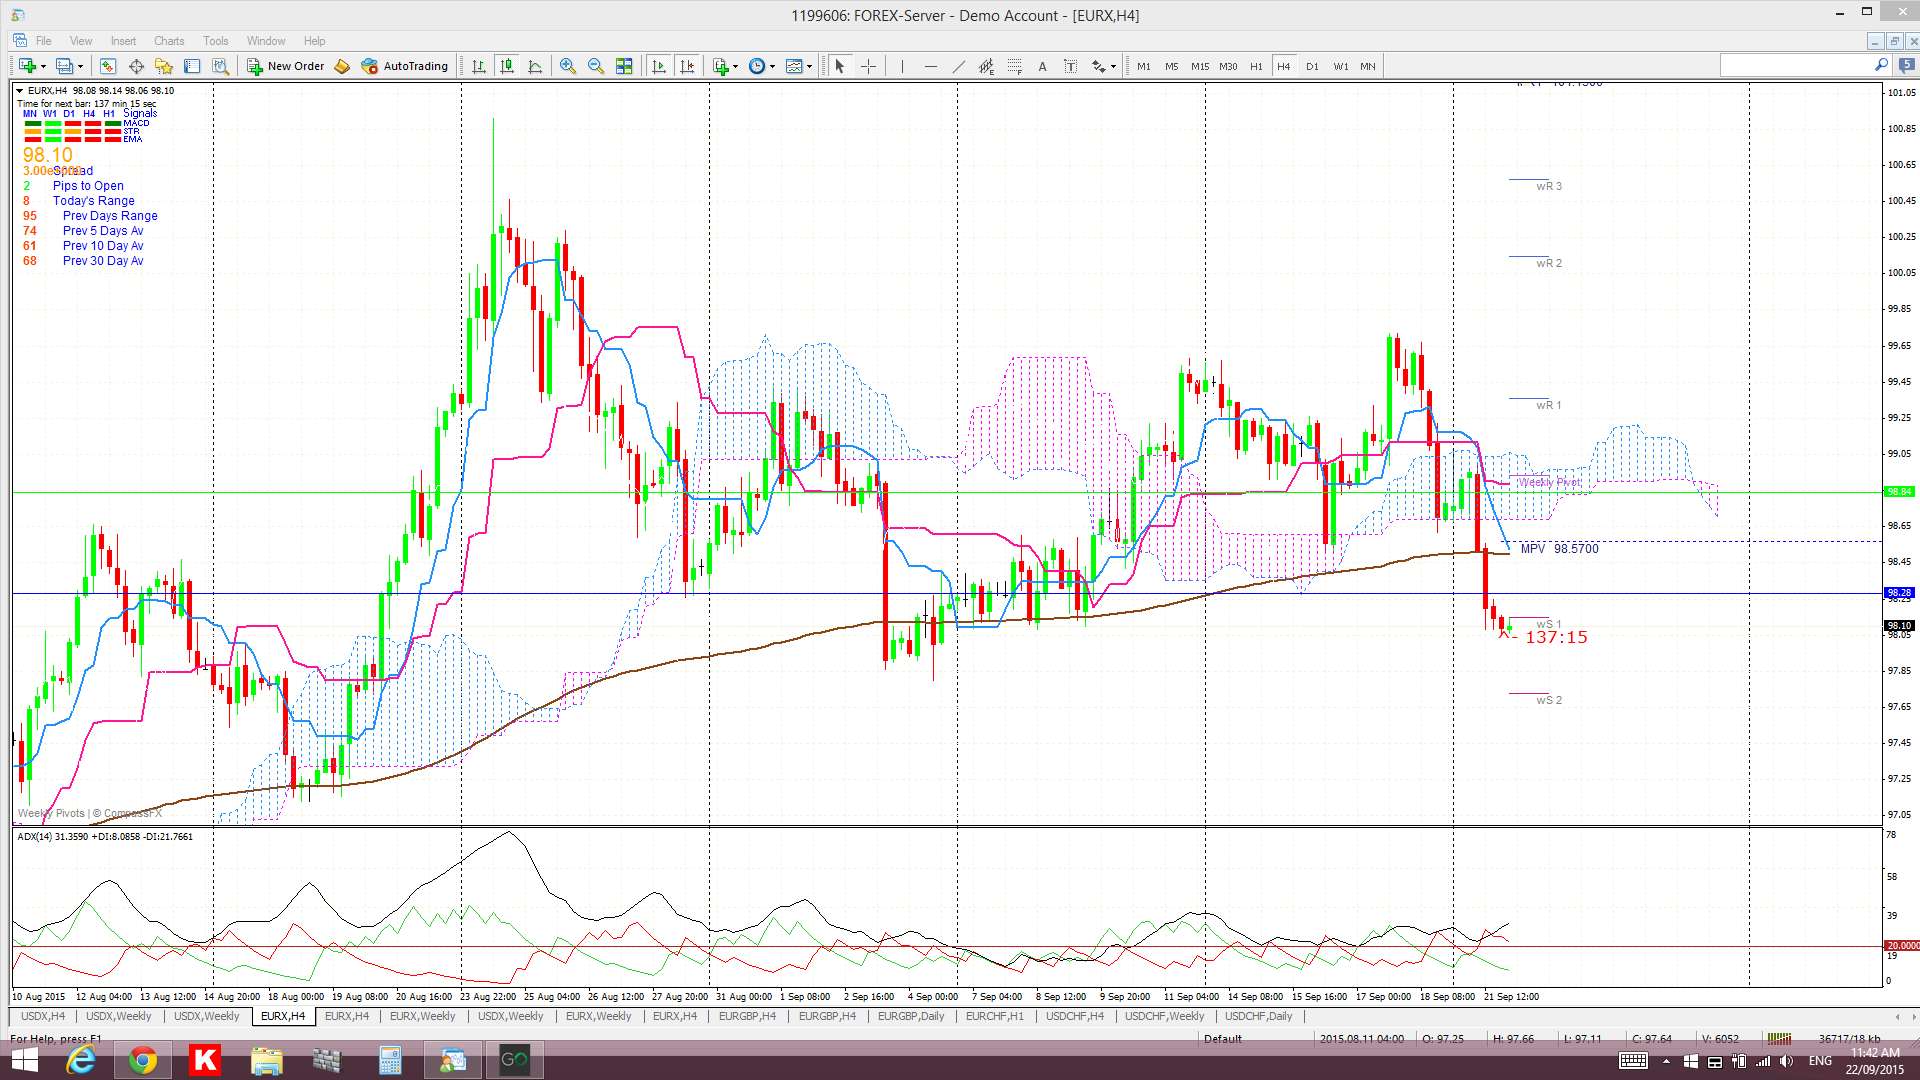Open Google Chrome from the taskbar
This screenshot has height=1080, width=1920.
pyautogui.click(x=143, y=1060)
